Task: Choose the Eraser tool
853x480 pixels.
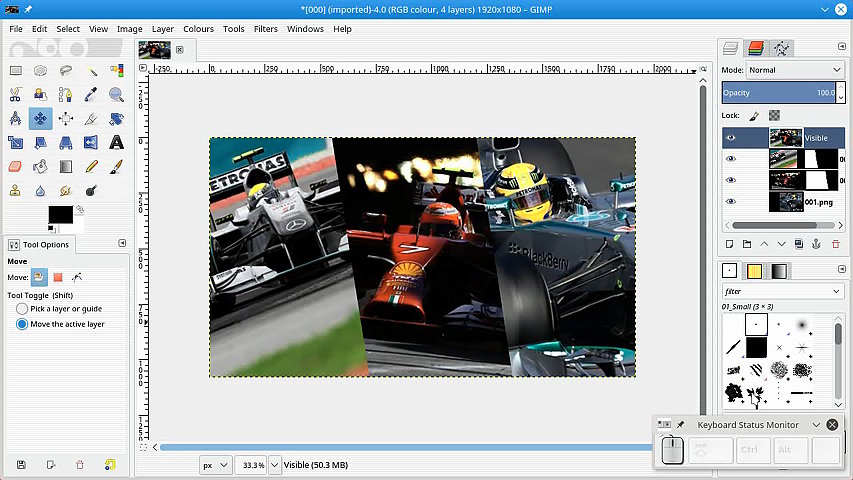Action: click(15, 167)
